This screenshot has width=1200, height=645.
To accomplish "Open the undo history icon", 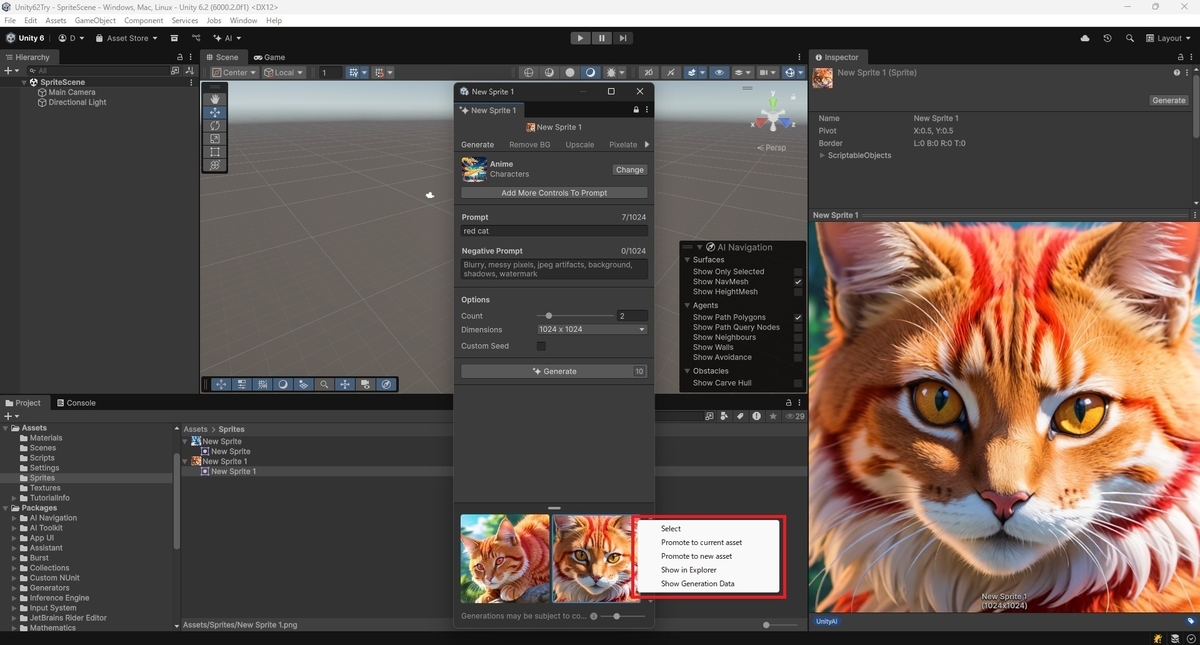I will click(1107, 38).
